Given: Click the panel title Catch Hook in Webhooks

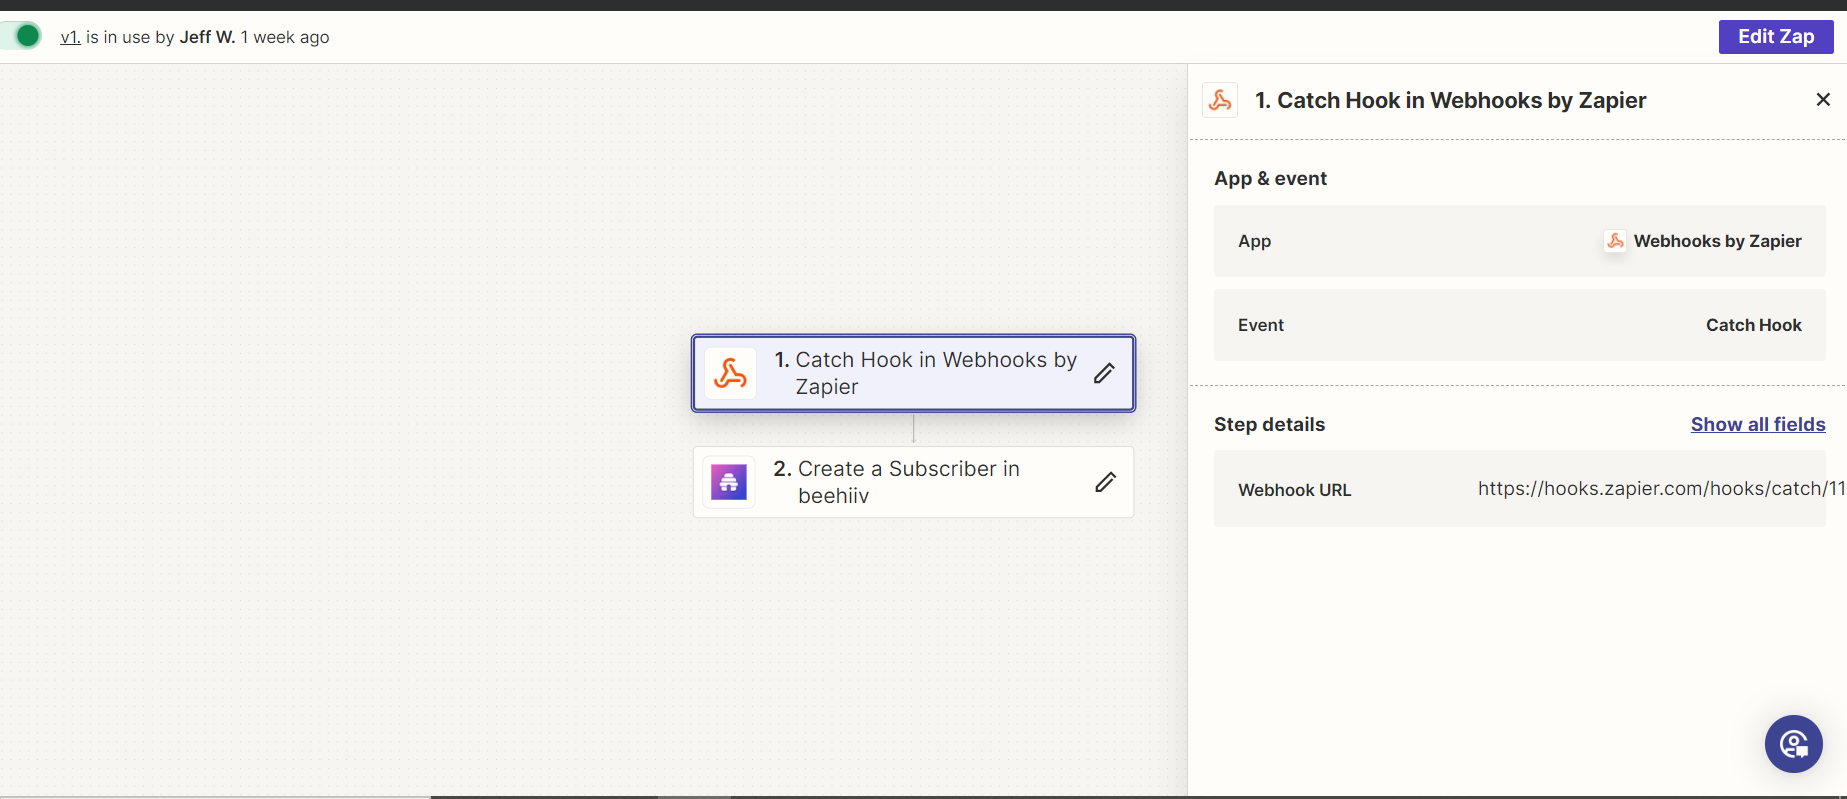Looking at the screenshot, I should click(x=1450, y=100).
